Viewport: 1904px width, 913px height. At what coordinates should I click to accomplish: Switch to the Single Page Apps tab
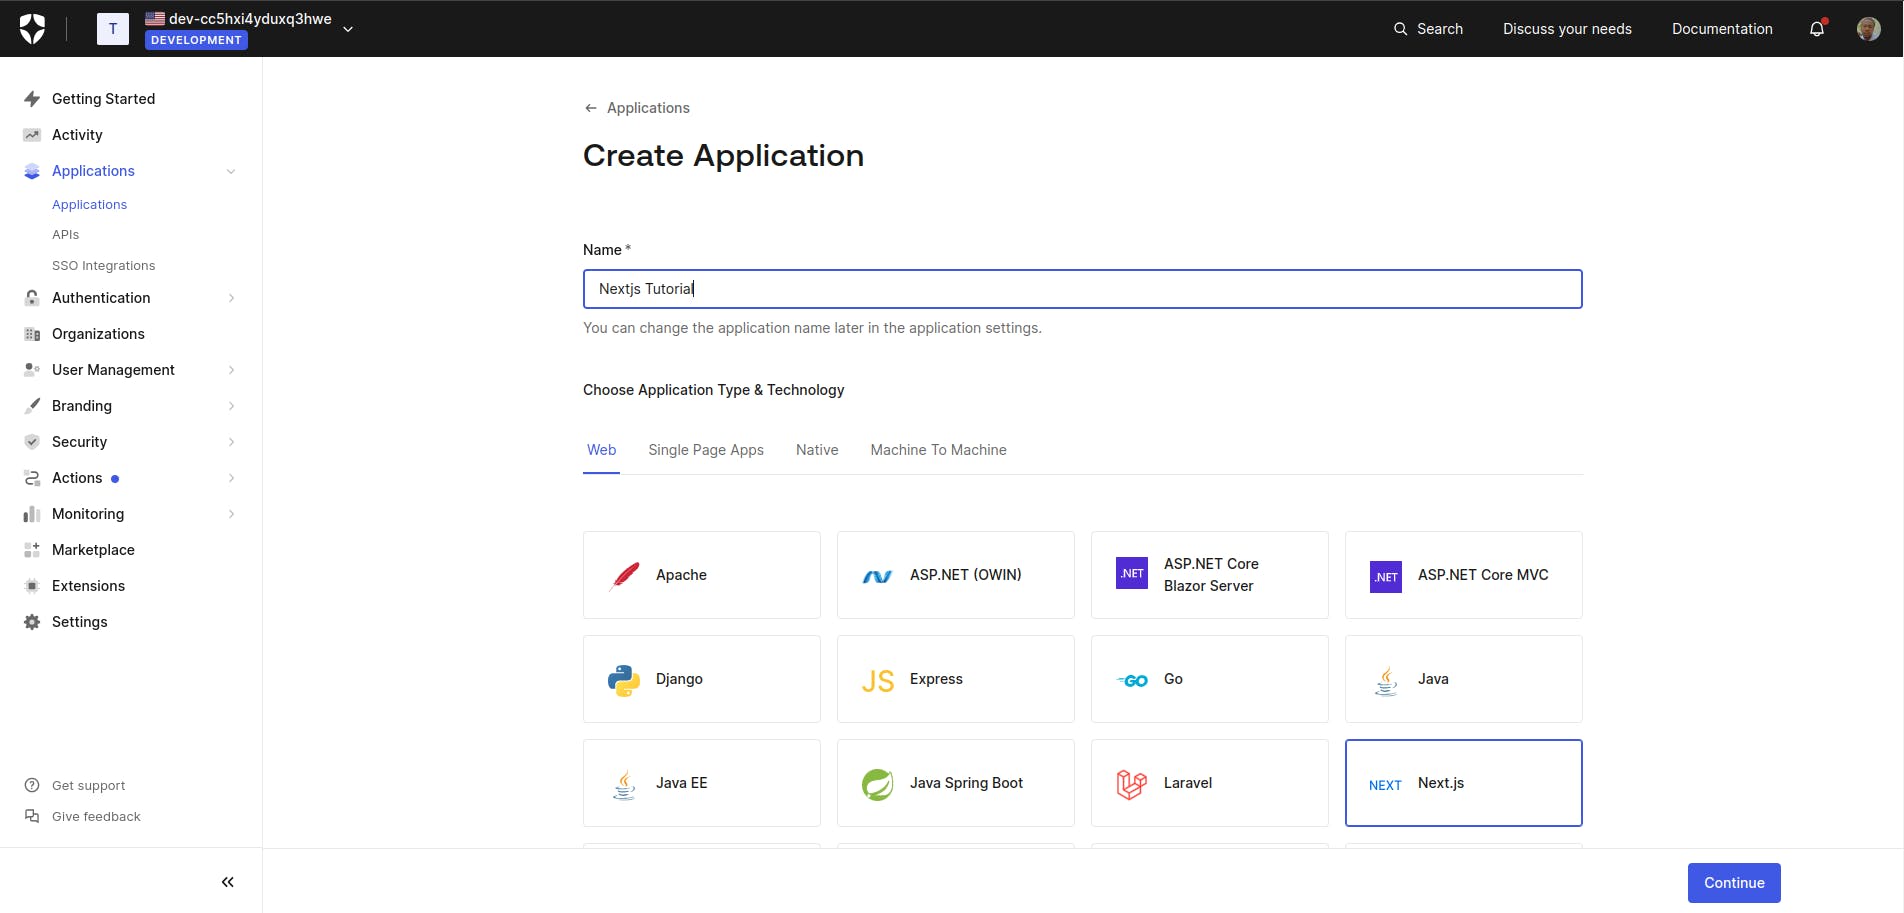point(706,450)
